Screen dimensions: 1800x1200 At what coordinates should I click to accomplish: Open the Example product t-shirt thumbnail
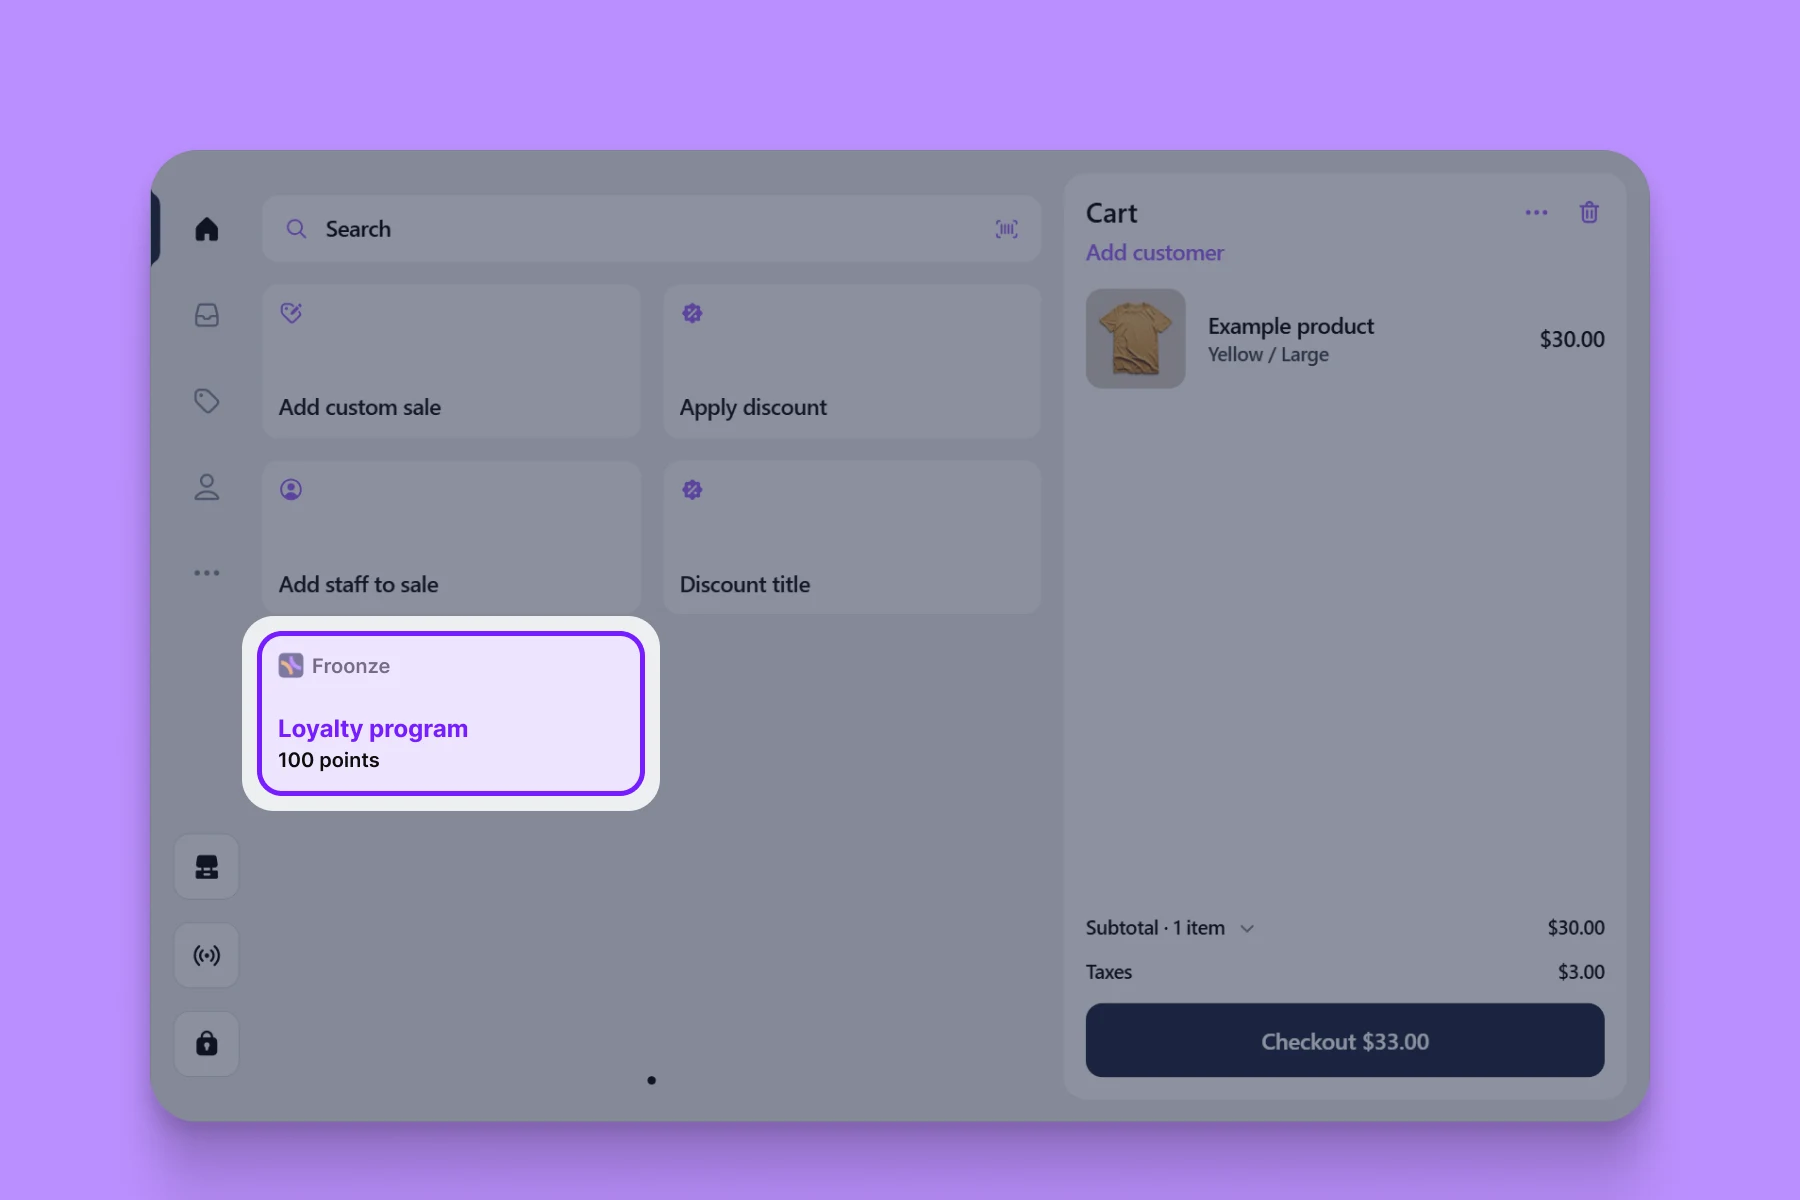point(1136,339)
